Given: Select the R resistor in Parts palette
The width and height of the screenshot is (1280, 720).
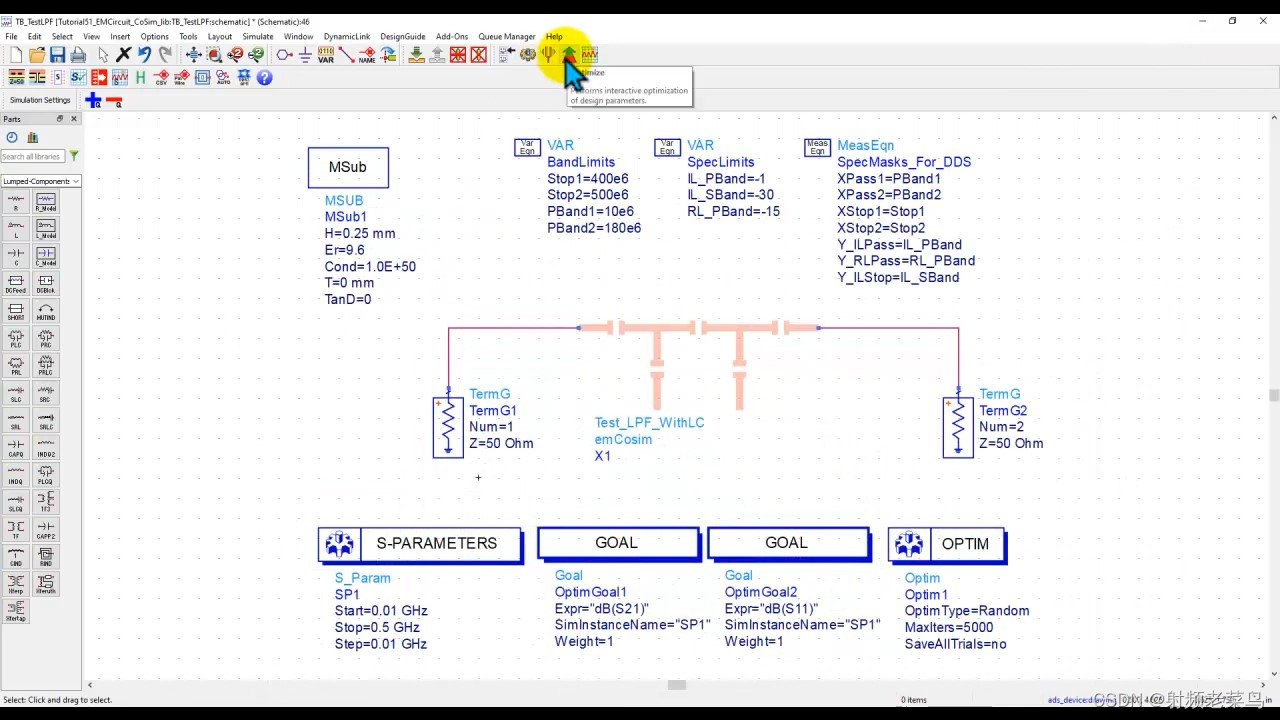Looking at the screenshot, I should (x=17, y=202).
